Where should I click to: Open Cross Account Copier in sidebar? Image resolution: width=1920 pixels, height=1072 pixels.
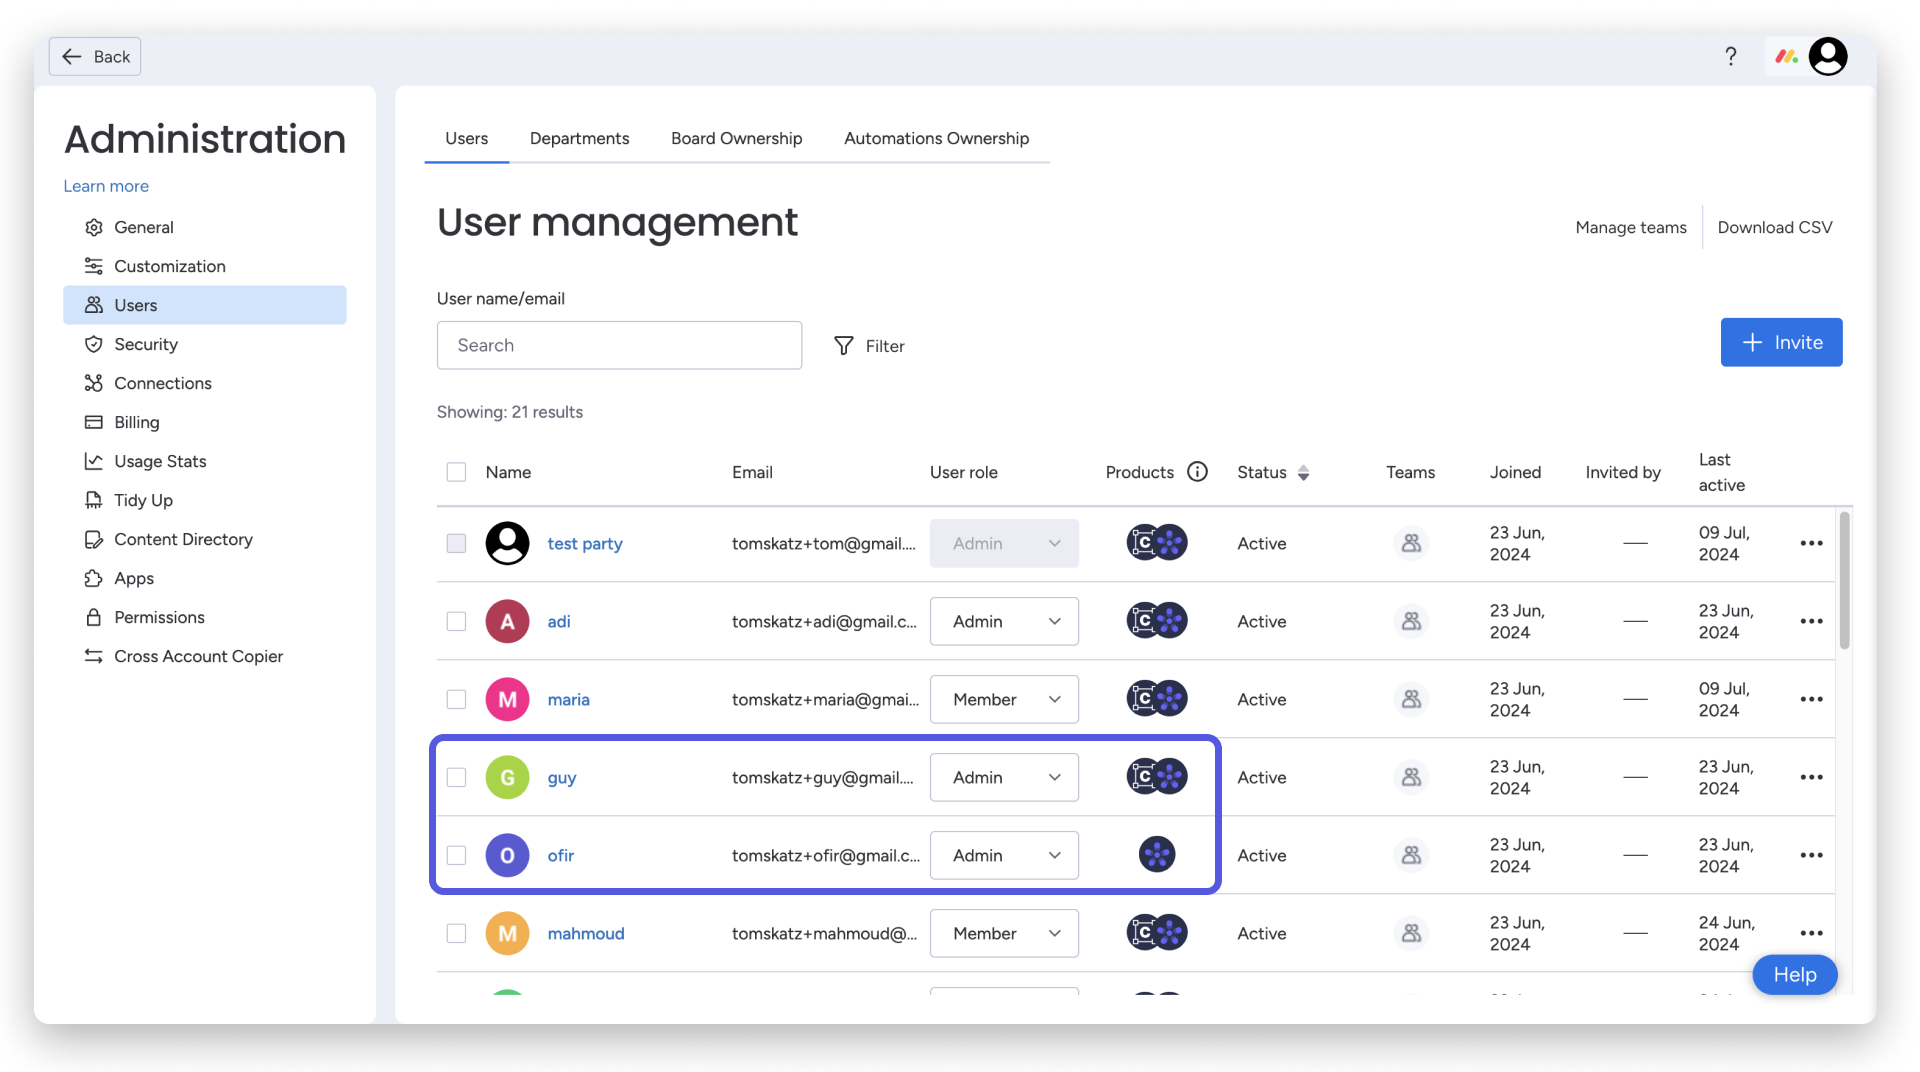[x=205, y=656]
